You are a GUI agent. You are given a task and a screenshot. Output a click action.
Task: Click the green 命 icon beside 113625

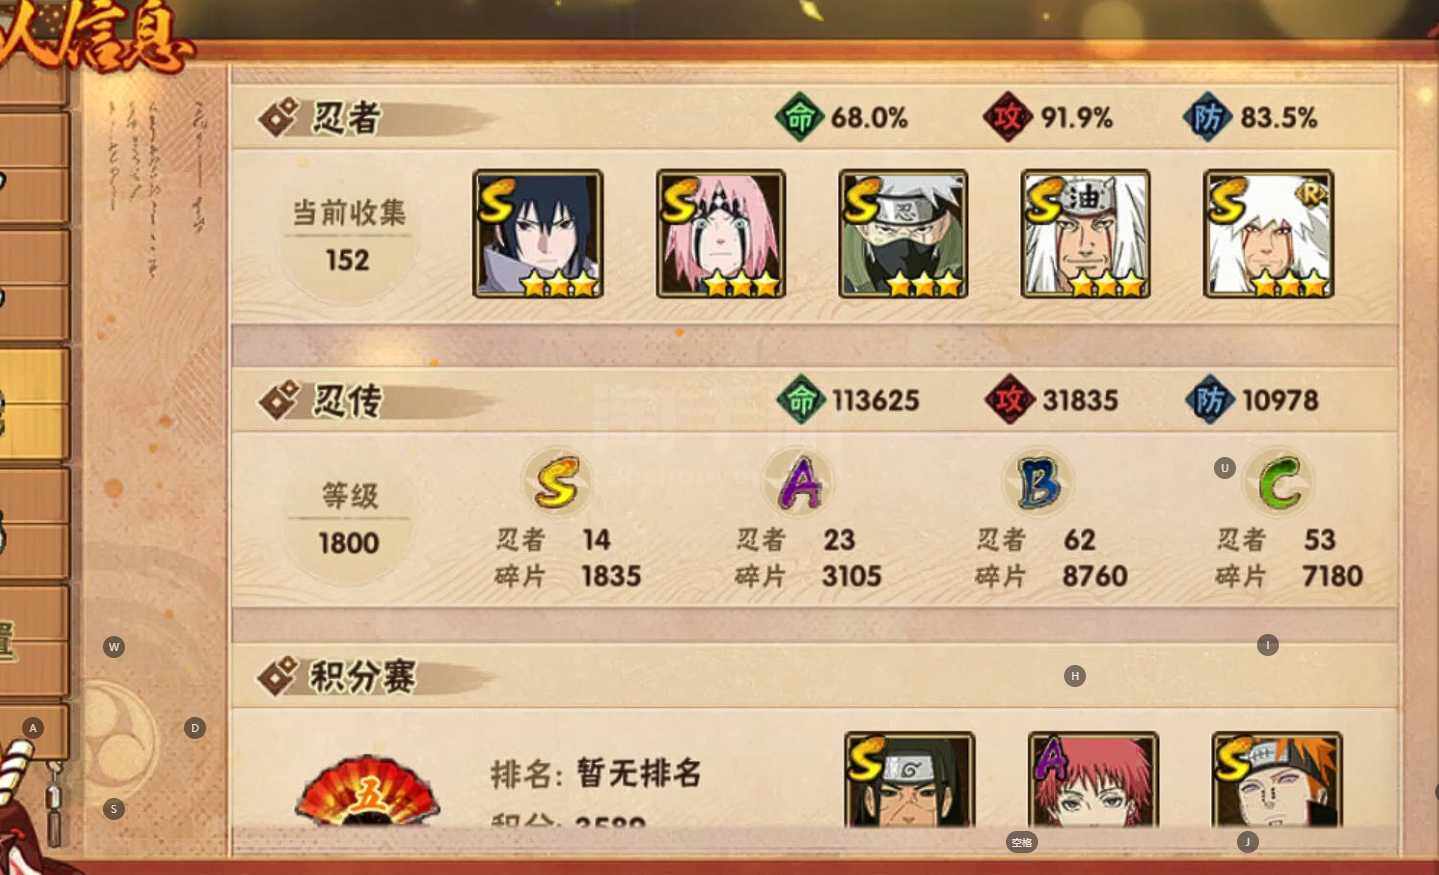[x=801, y=400]
